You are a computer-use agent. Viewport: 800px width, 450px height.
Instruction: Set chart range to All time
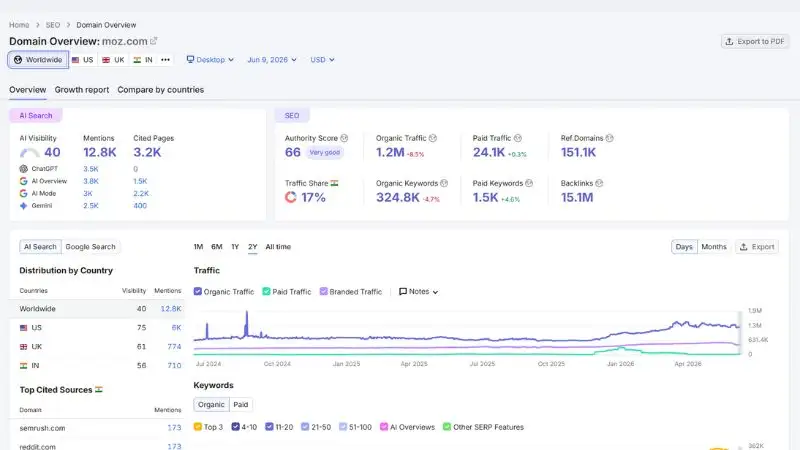278,246
